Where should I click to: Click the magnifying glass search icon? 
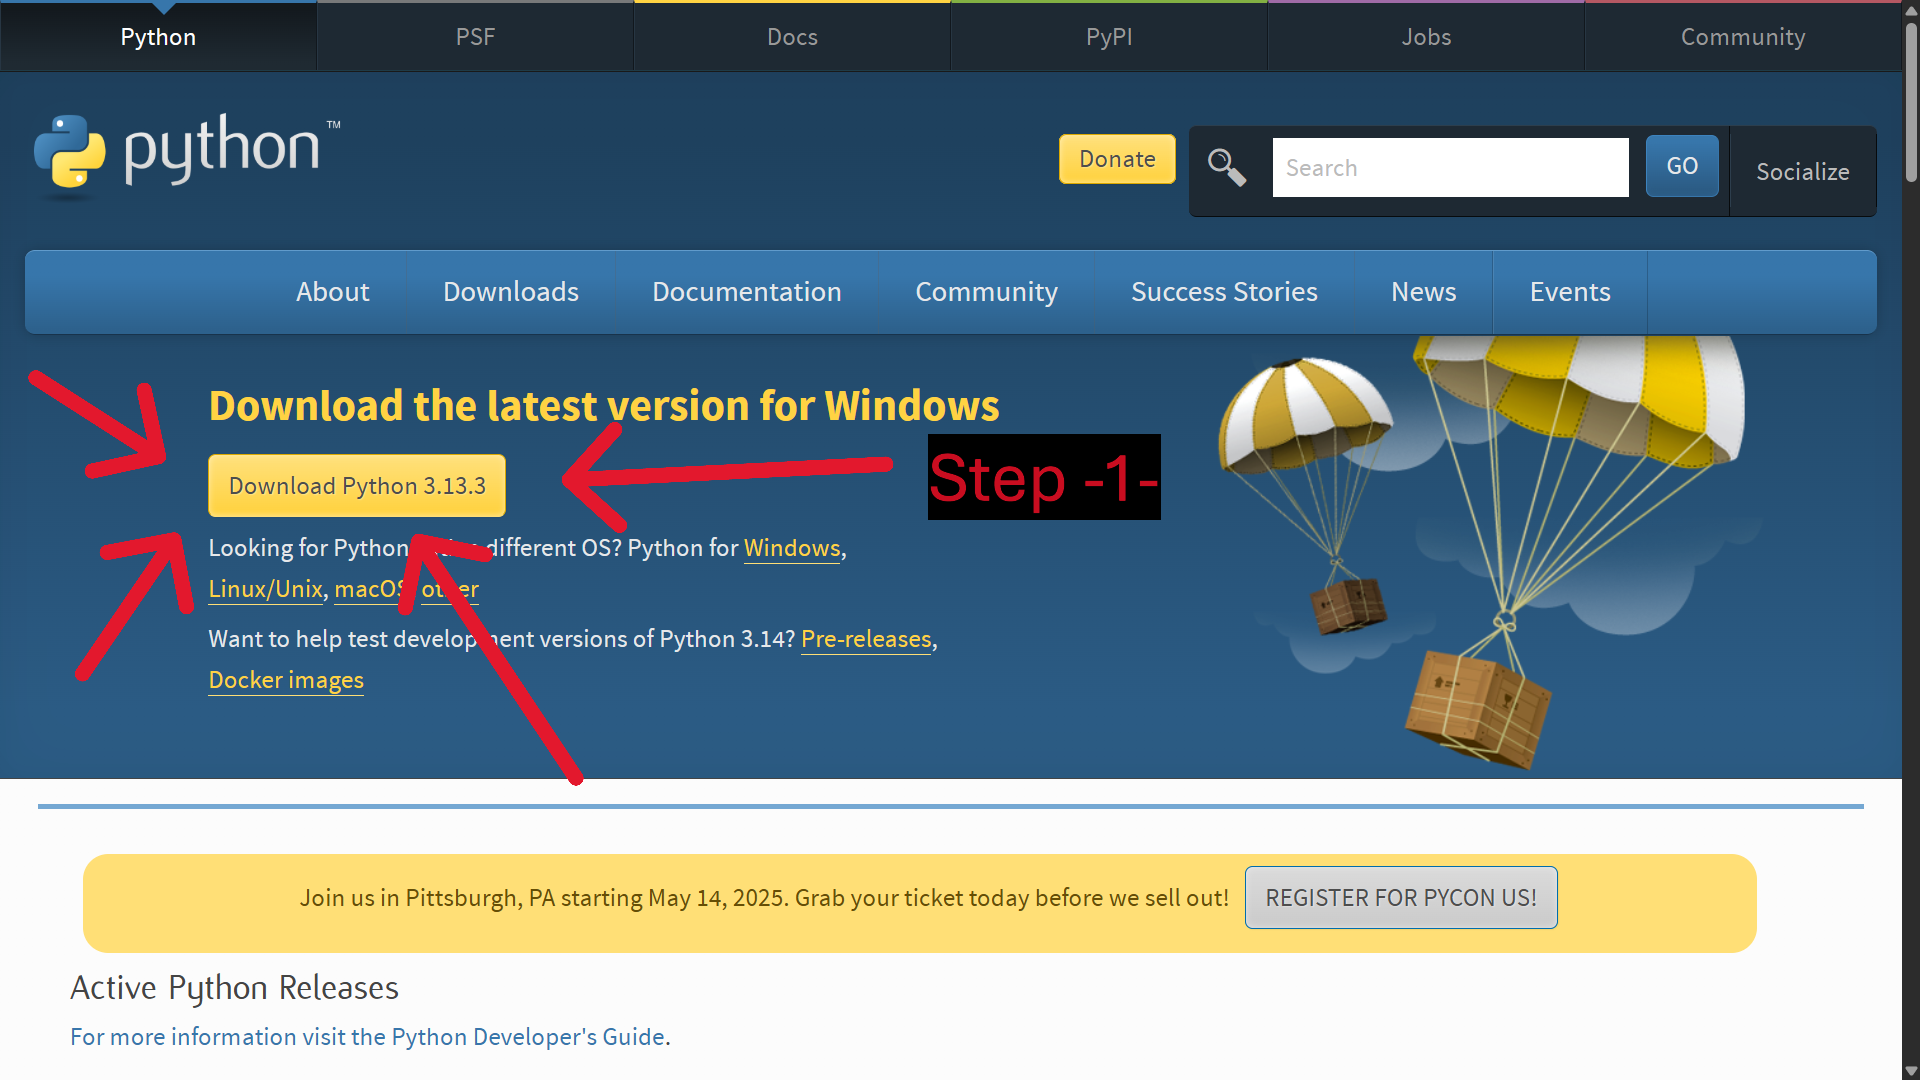point(1227,167)
